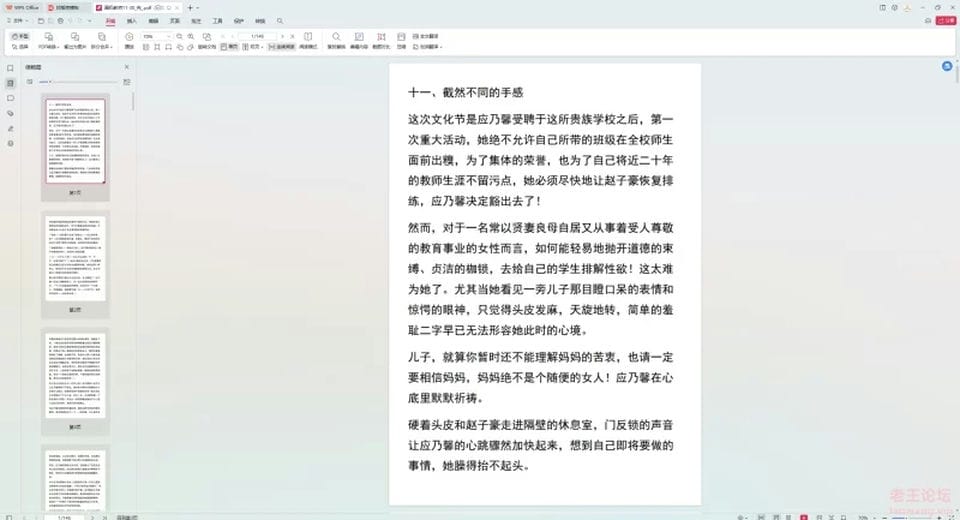Toggle continuous reading mode
Screen dimensions: 960x520
click(281, 47)
